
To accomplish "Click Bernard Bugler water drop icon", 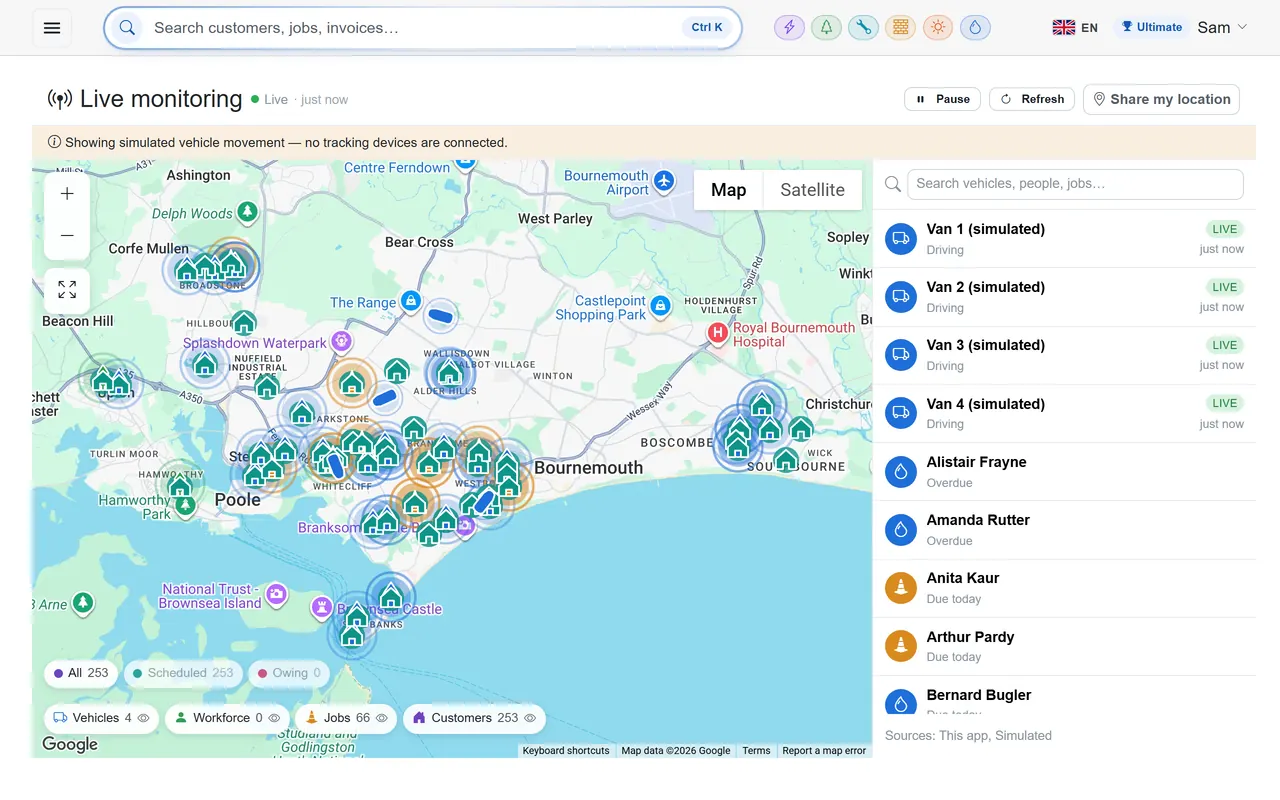I will (x=901, y=703).
